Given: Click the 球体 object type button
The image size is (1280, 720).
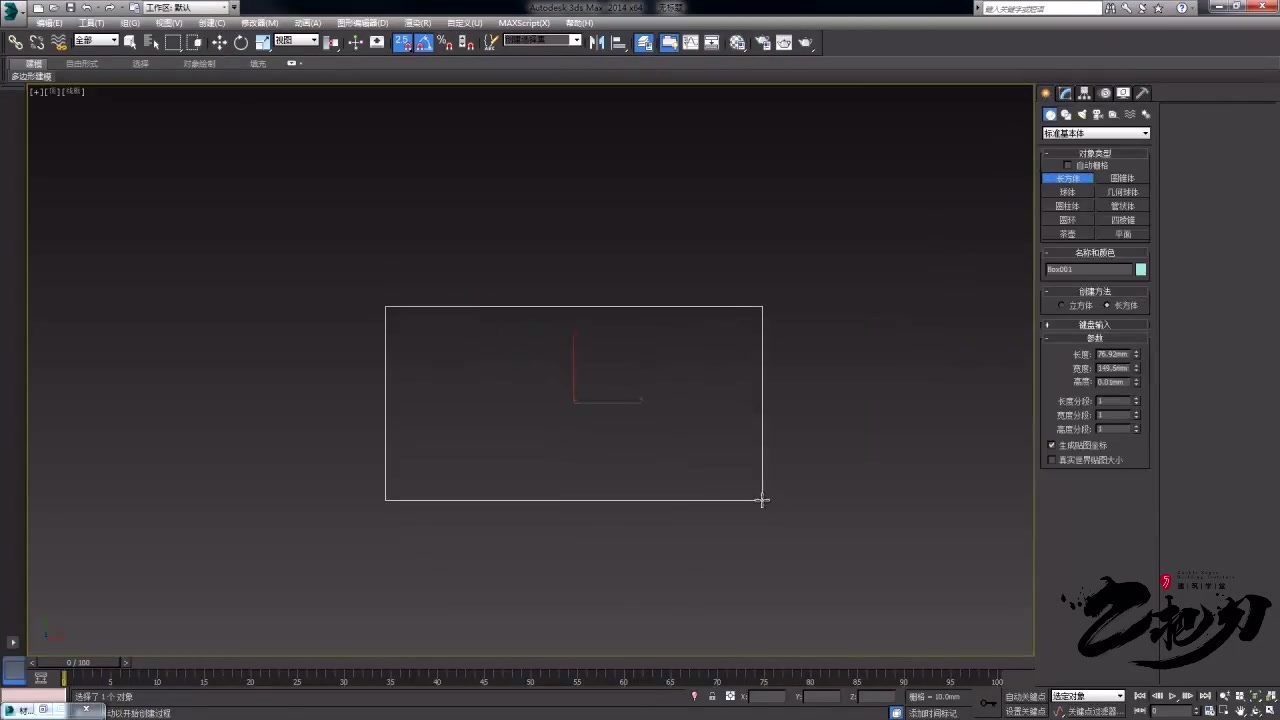Looking at the screenshot, I should [1068, 192].
